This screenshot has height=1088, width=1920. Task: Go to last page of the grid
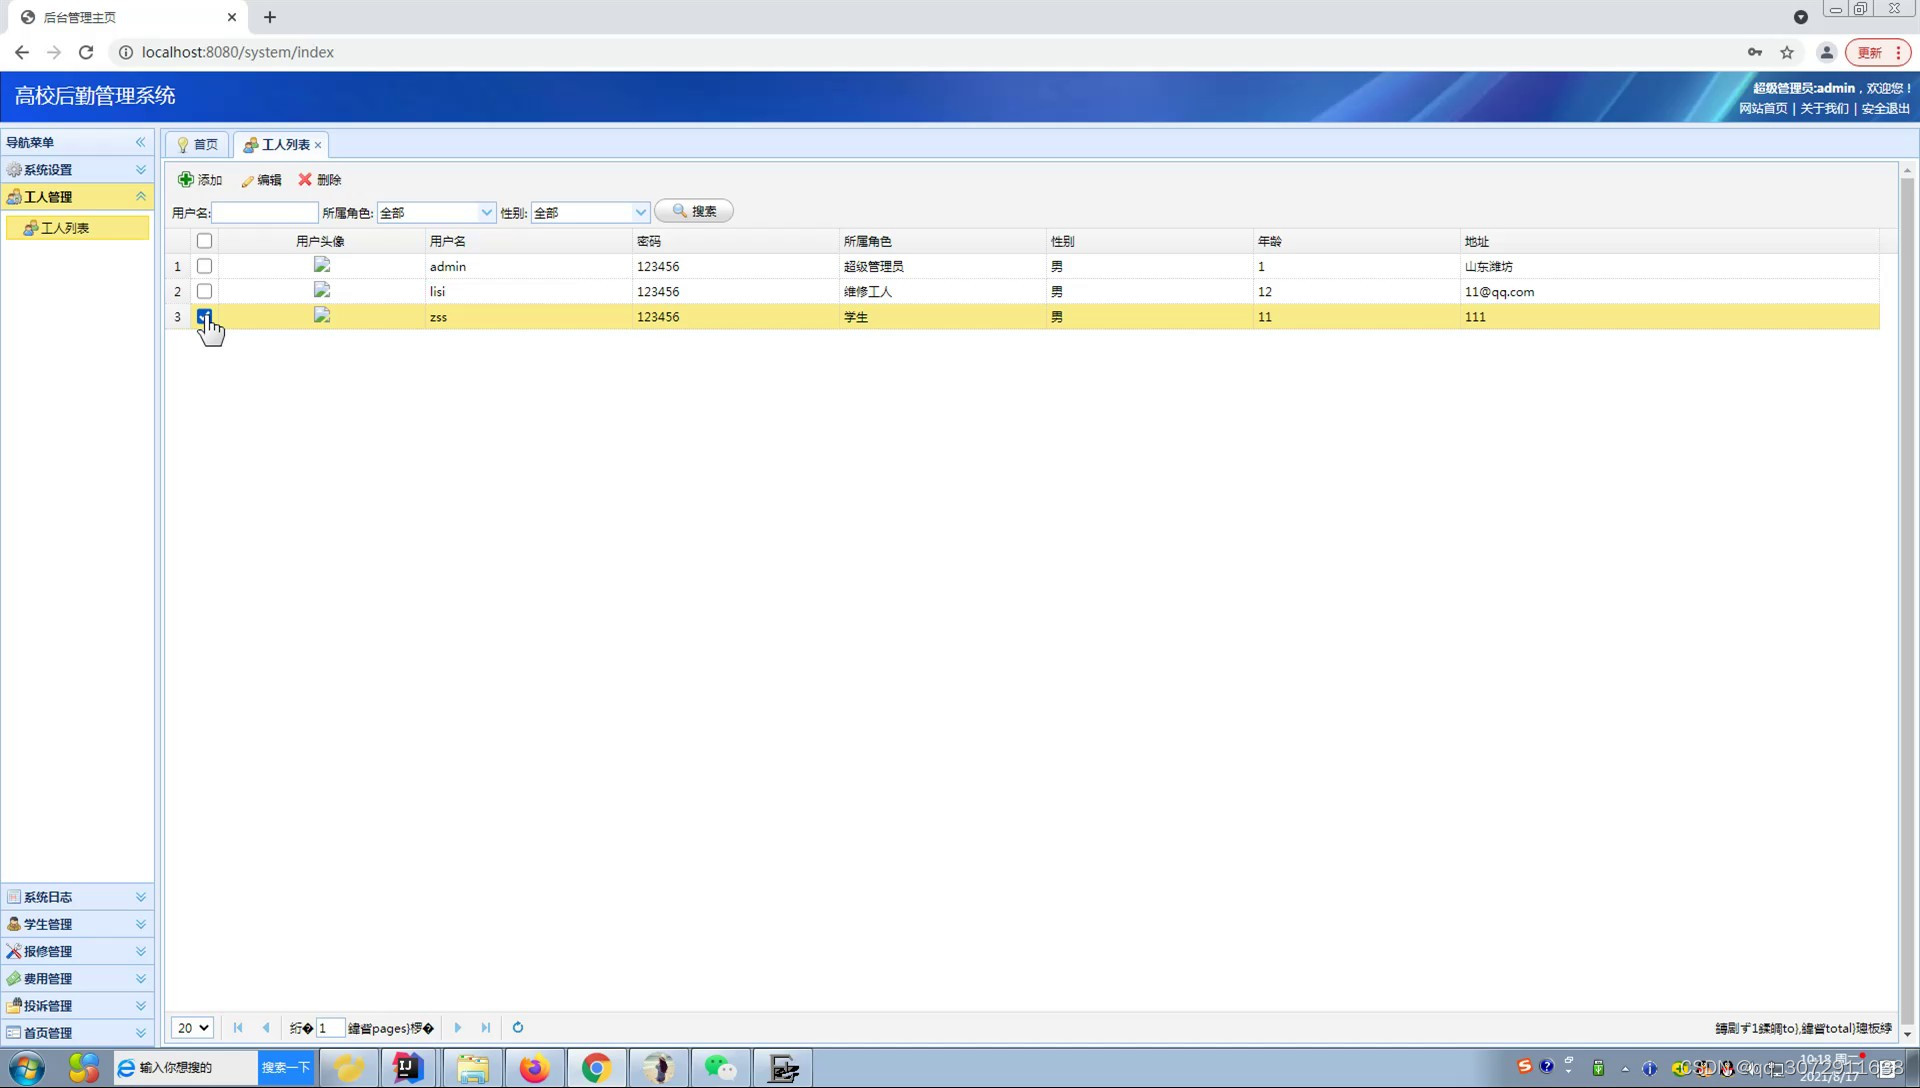point(486,1028)
